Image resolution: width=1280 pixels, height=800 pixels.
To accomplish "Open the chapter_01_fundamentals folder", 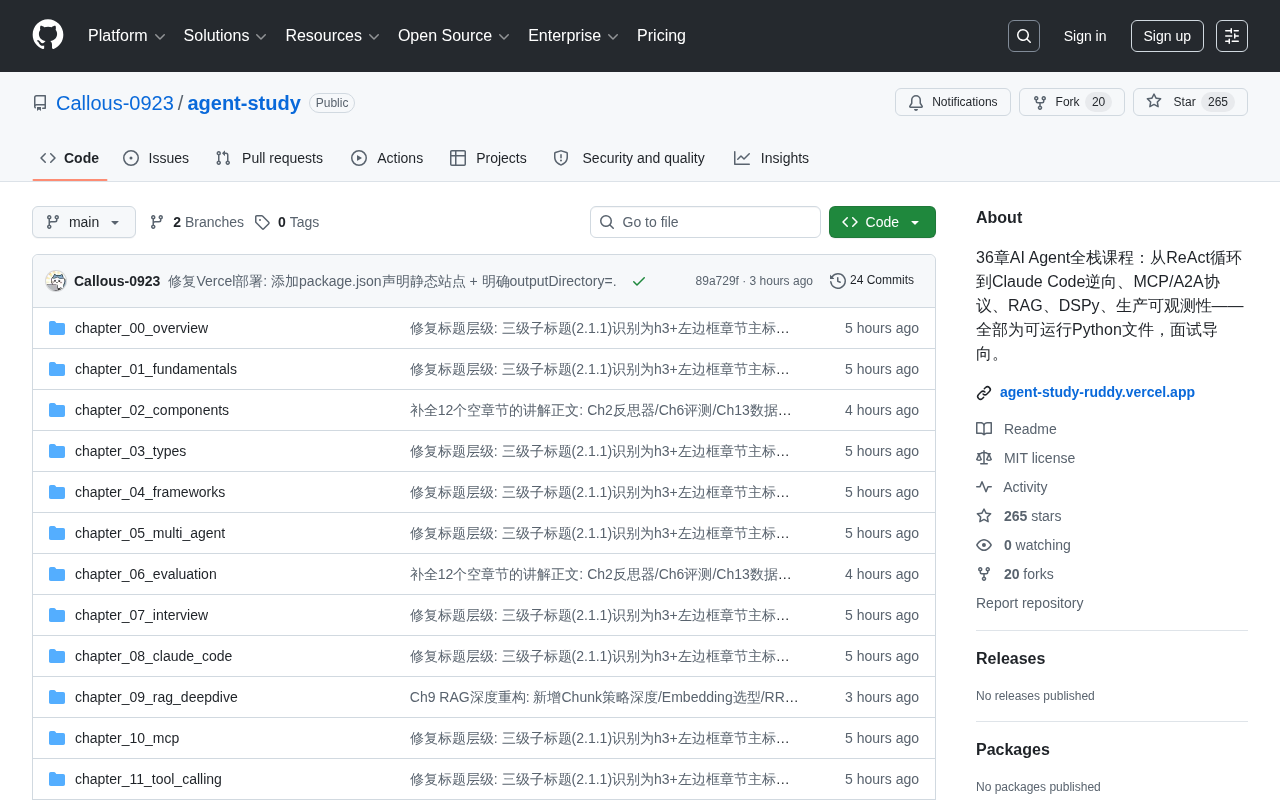I will coord(156,369).
